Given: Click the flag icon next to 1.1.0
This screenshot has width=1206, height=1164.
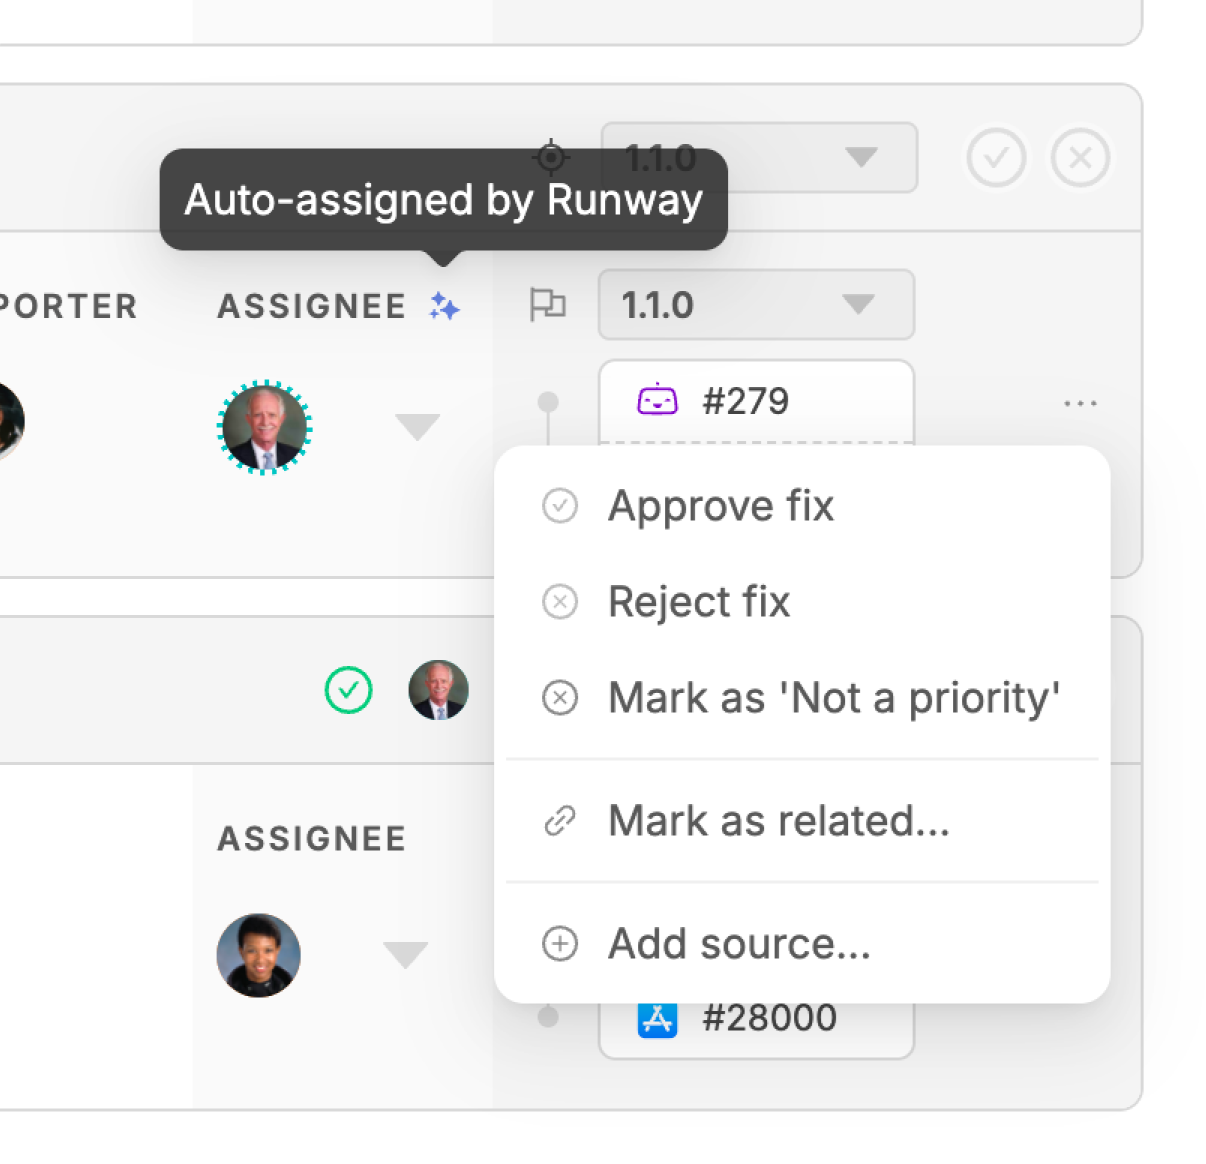Looking at the screenshot, I should coord(547,304).
